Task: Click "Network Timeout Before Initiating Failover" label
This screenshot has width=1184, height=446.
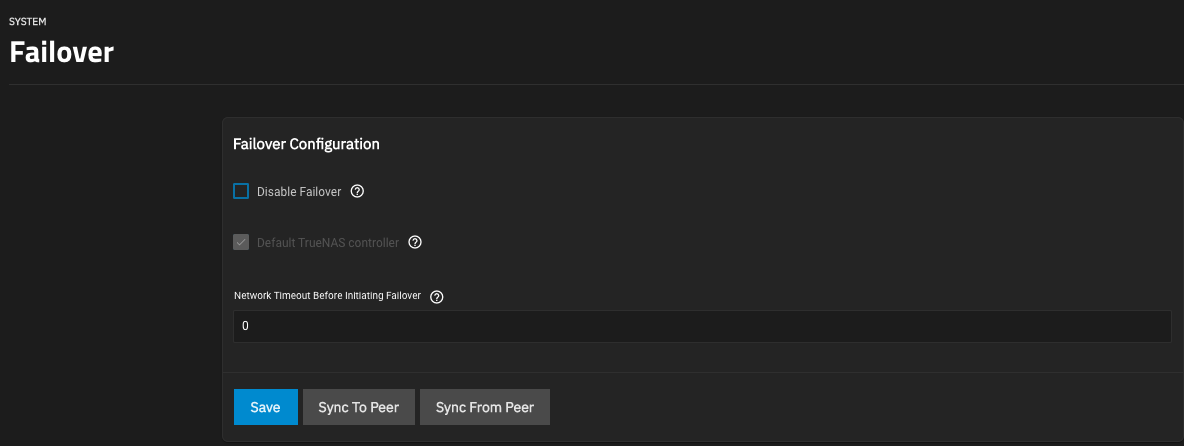Action: 326,297
